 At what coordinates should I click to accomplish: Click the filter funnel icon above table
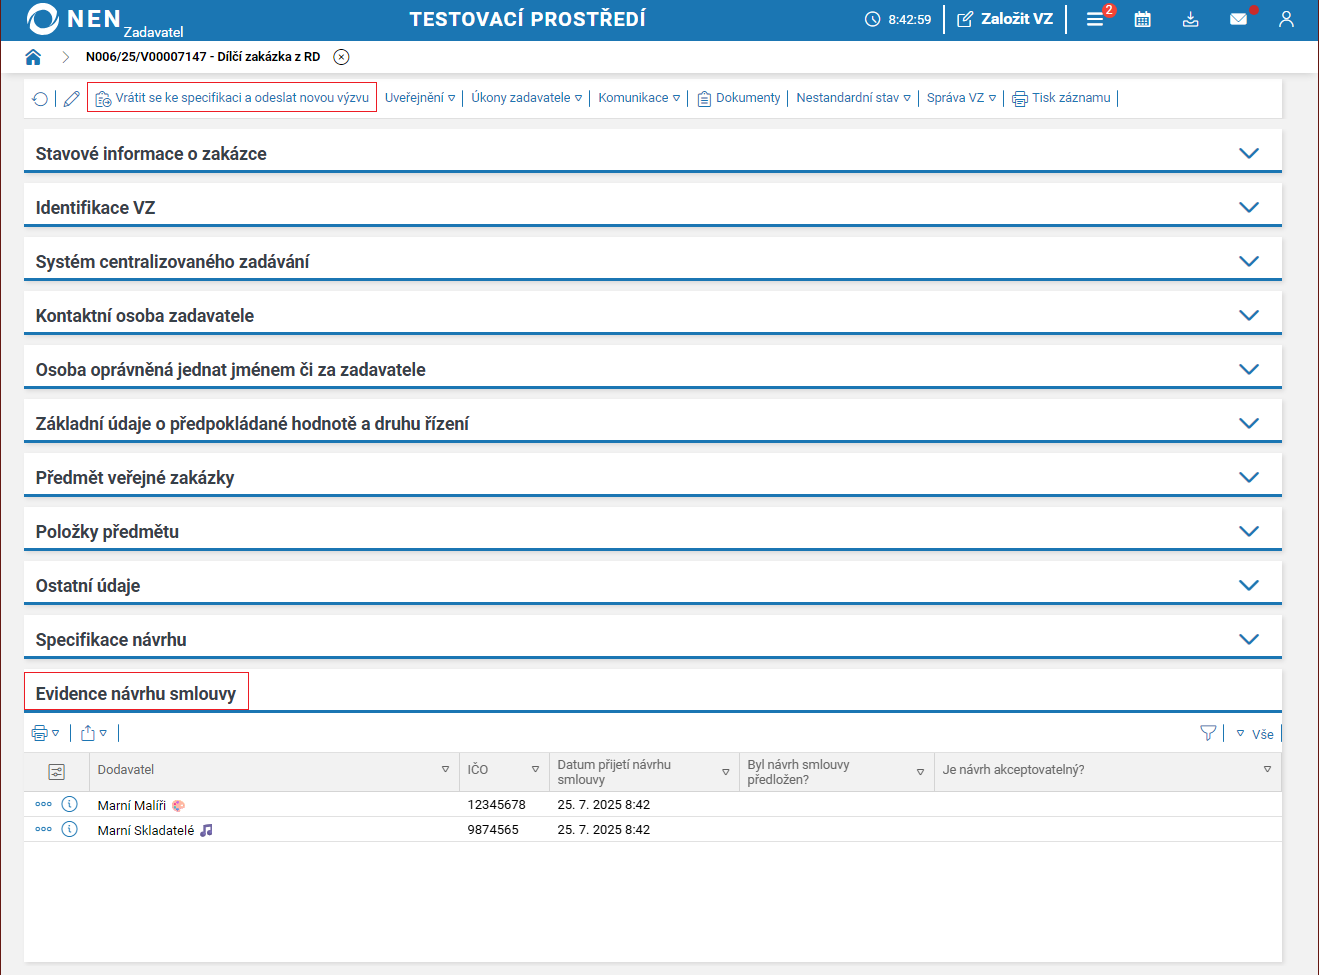(x=1208, y=733)
